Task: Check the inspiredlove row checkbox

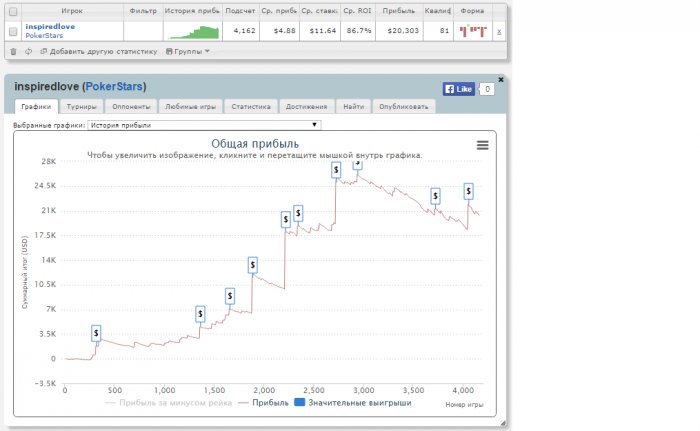Action: pyautogui.click(x=13, y=32)
